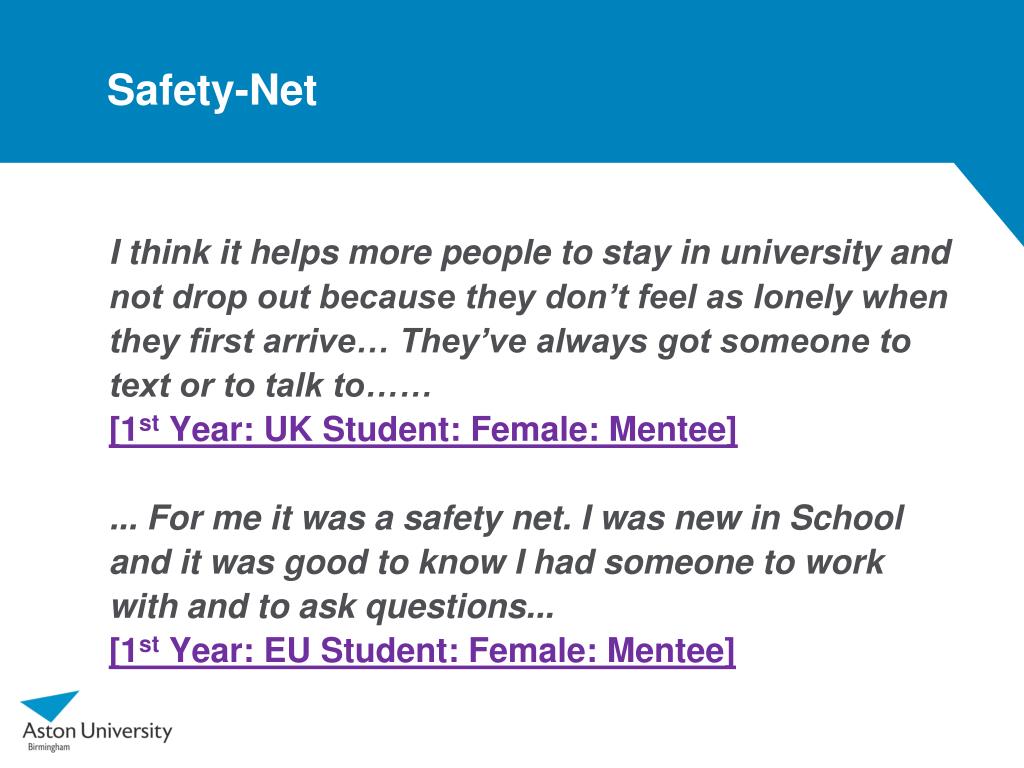Click the word 'lonely' in first quote

pyautogui.click(x=803, y=298)
